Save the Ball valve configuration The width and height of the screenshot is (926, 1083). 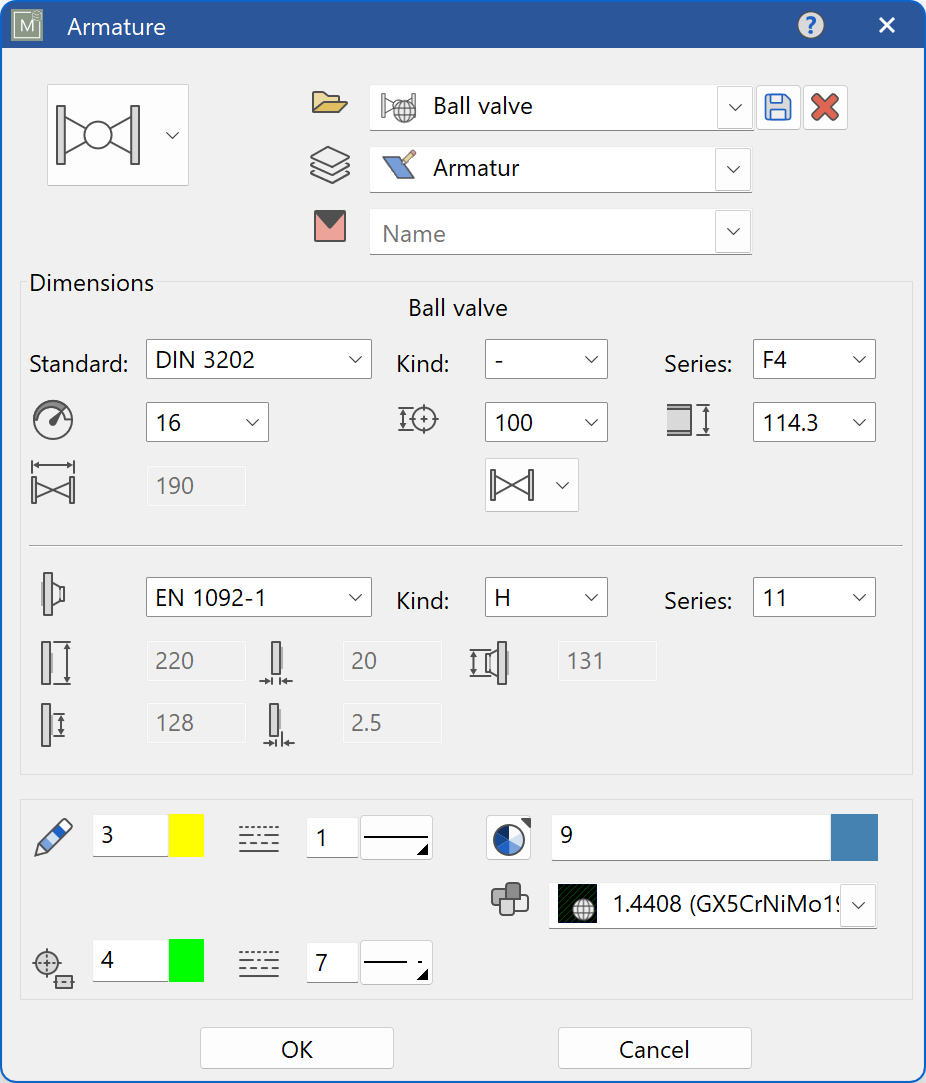coord(778,108)
